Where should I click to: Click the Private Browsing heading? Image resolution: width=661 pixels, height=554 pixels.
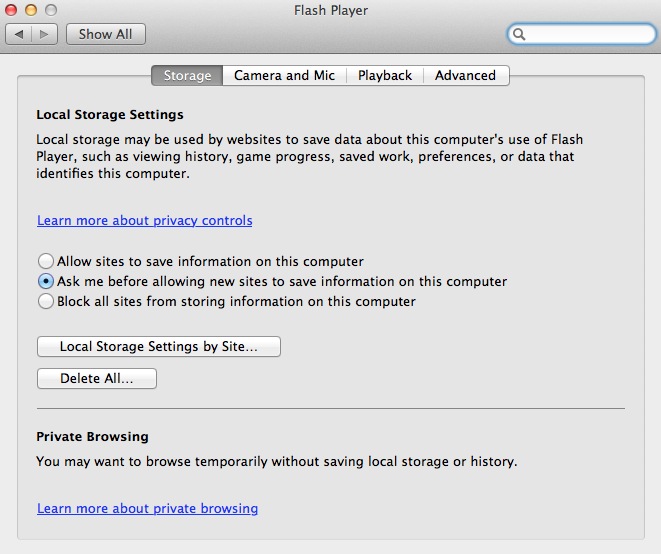coord(92,436)
